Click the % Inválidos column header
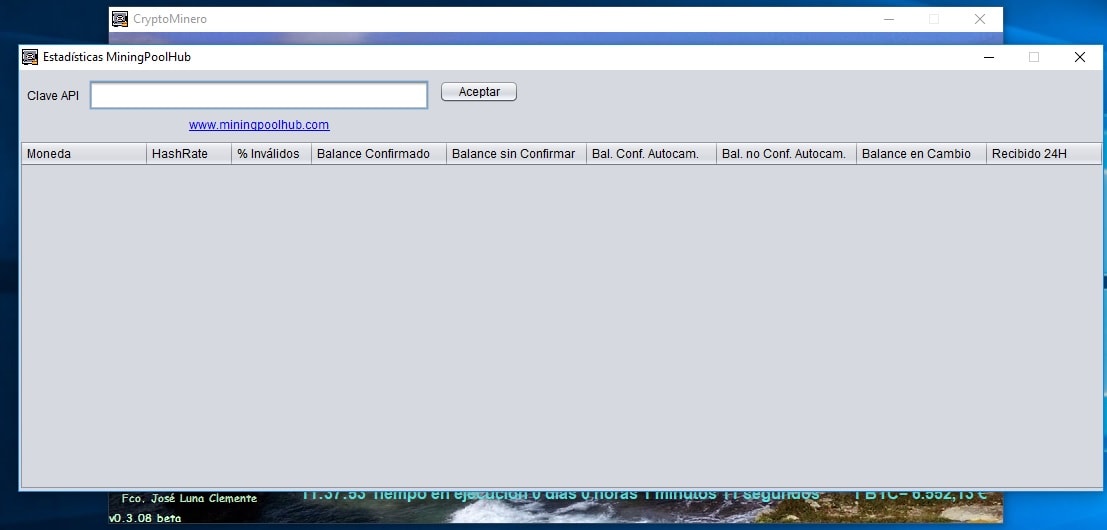The image size is (1107, 530). click(x=271, y=154)
